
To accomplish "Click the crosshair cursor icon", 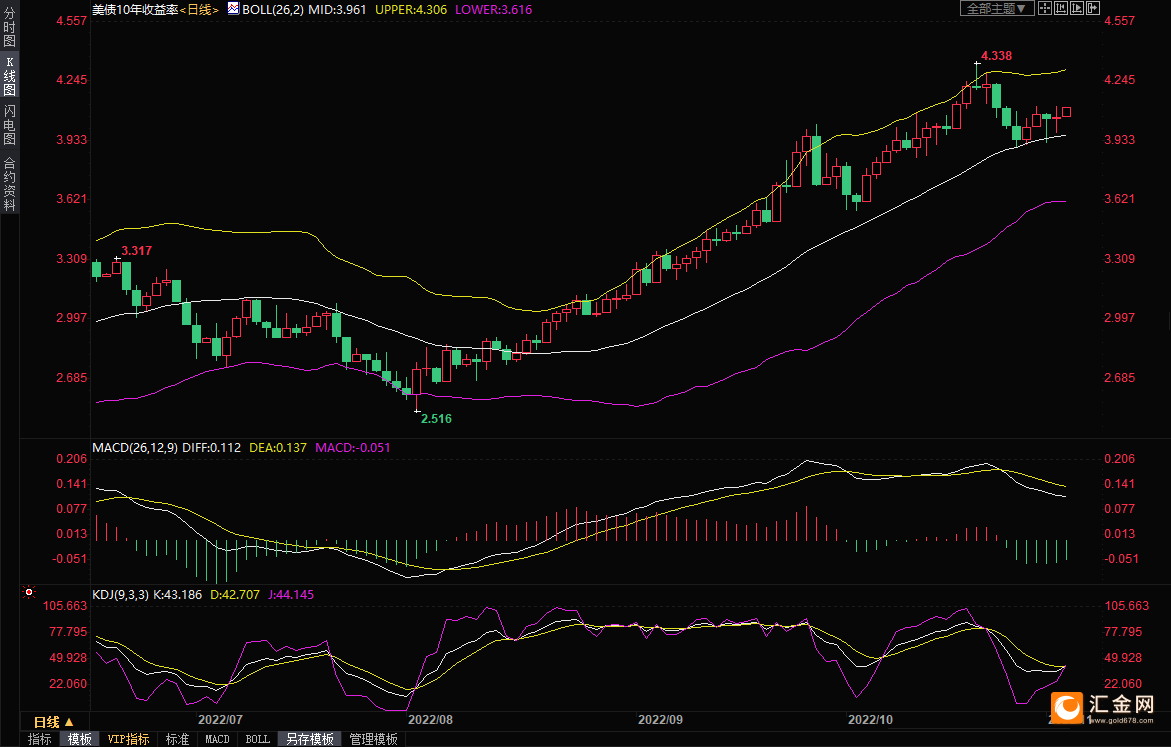I will 1045,8.
